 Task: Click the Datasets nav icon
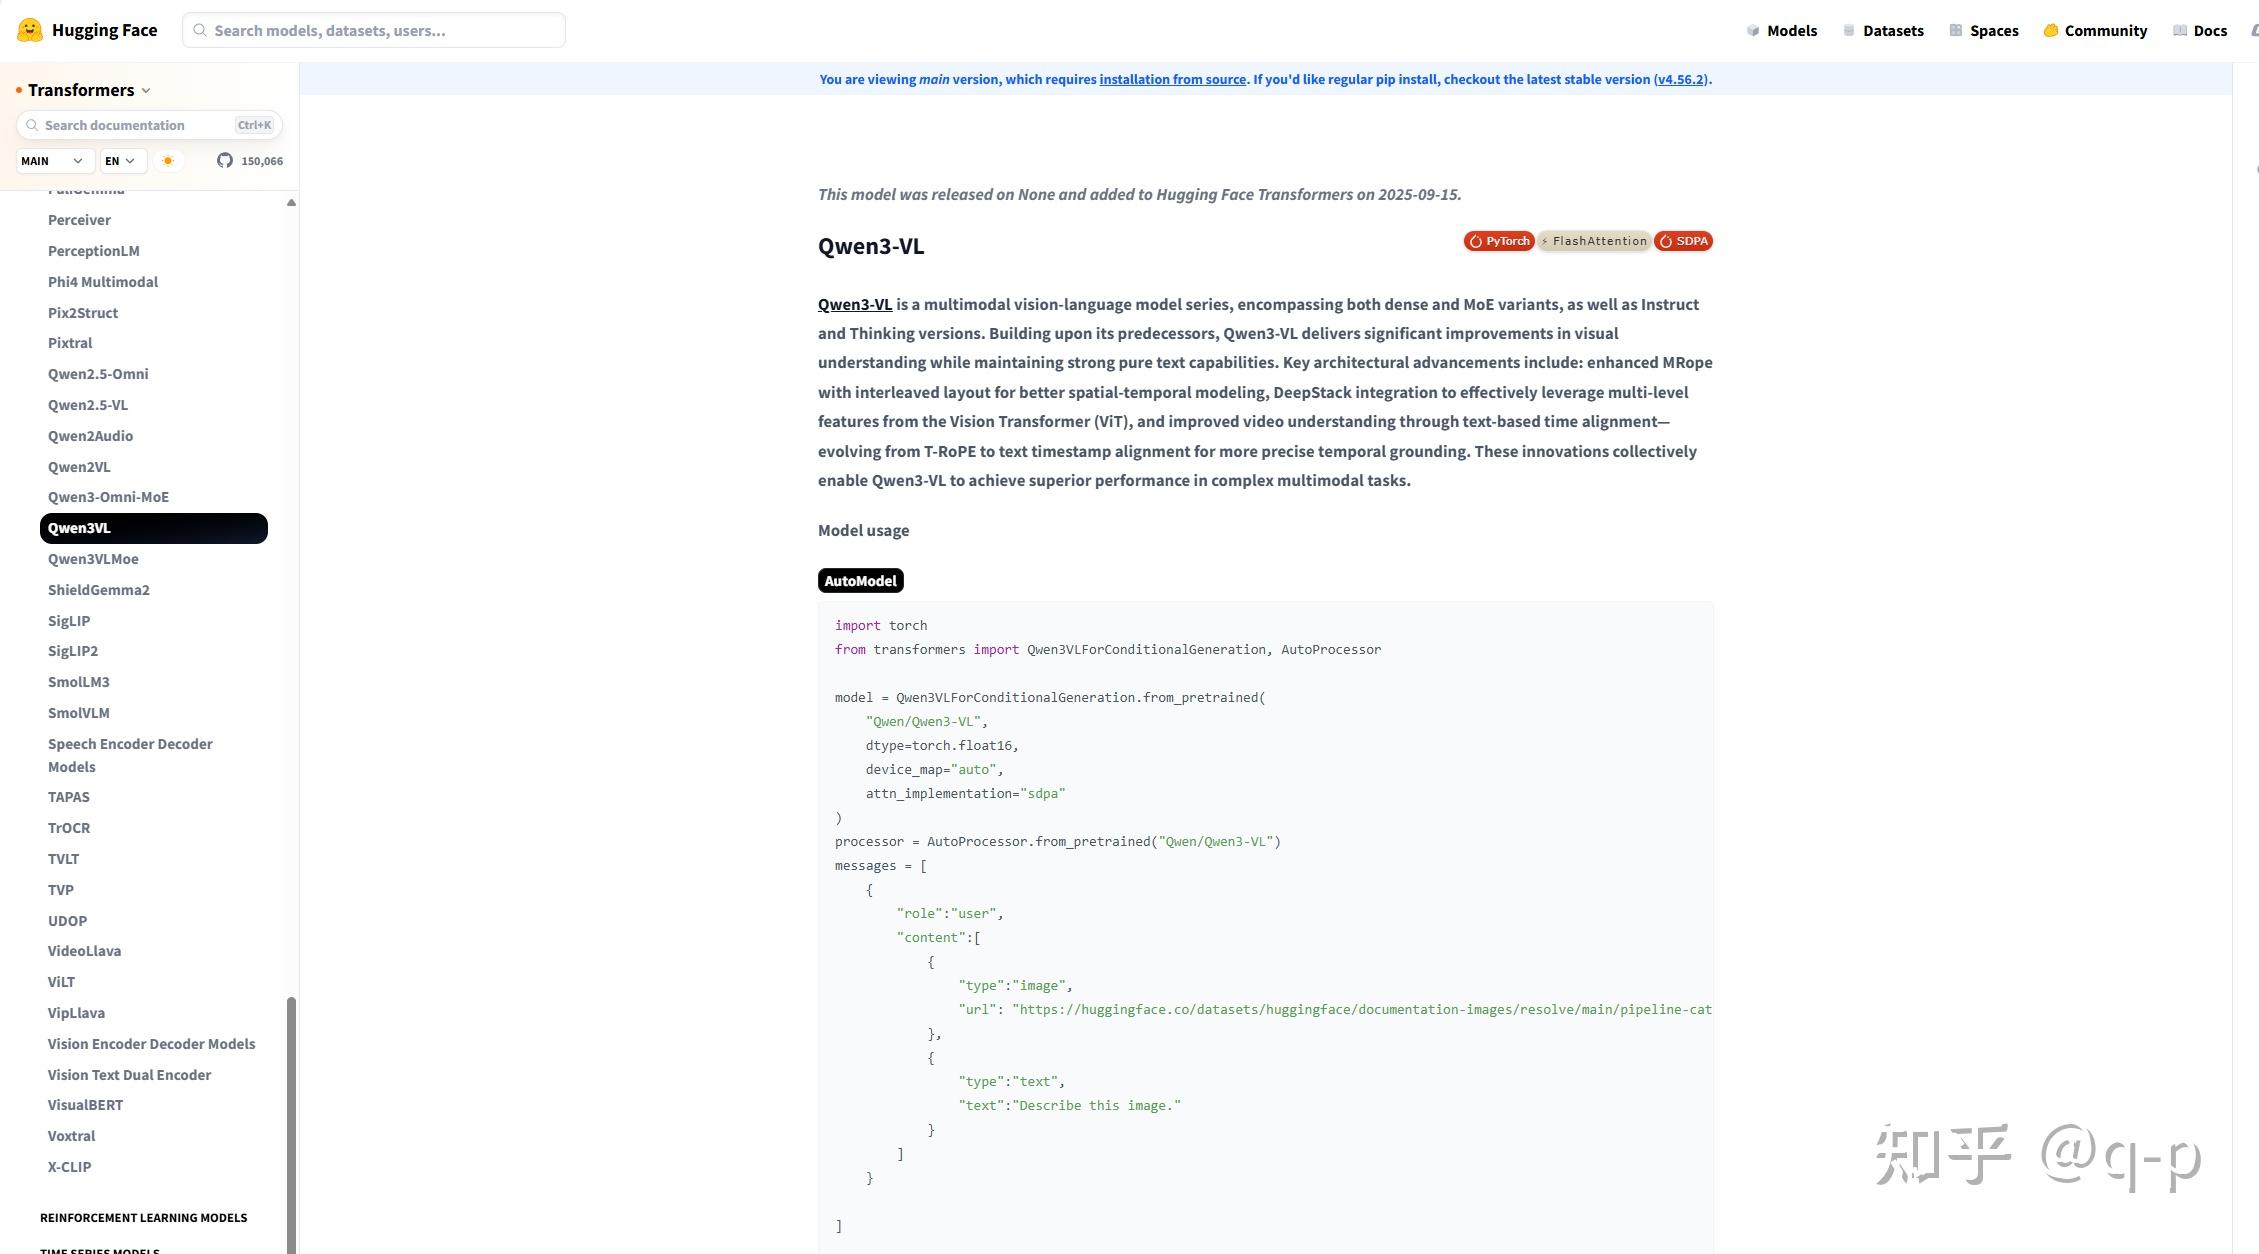[1849, 31]
